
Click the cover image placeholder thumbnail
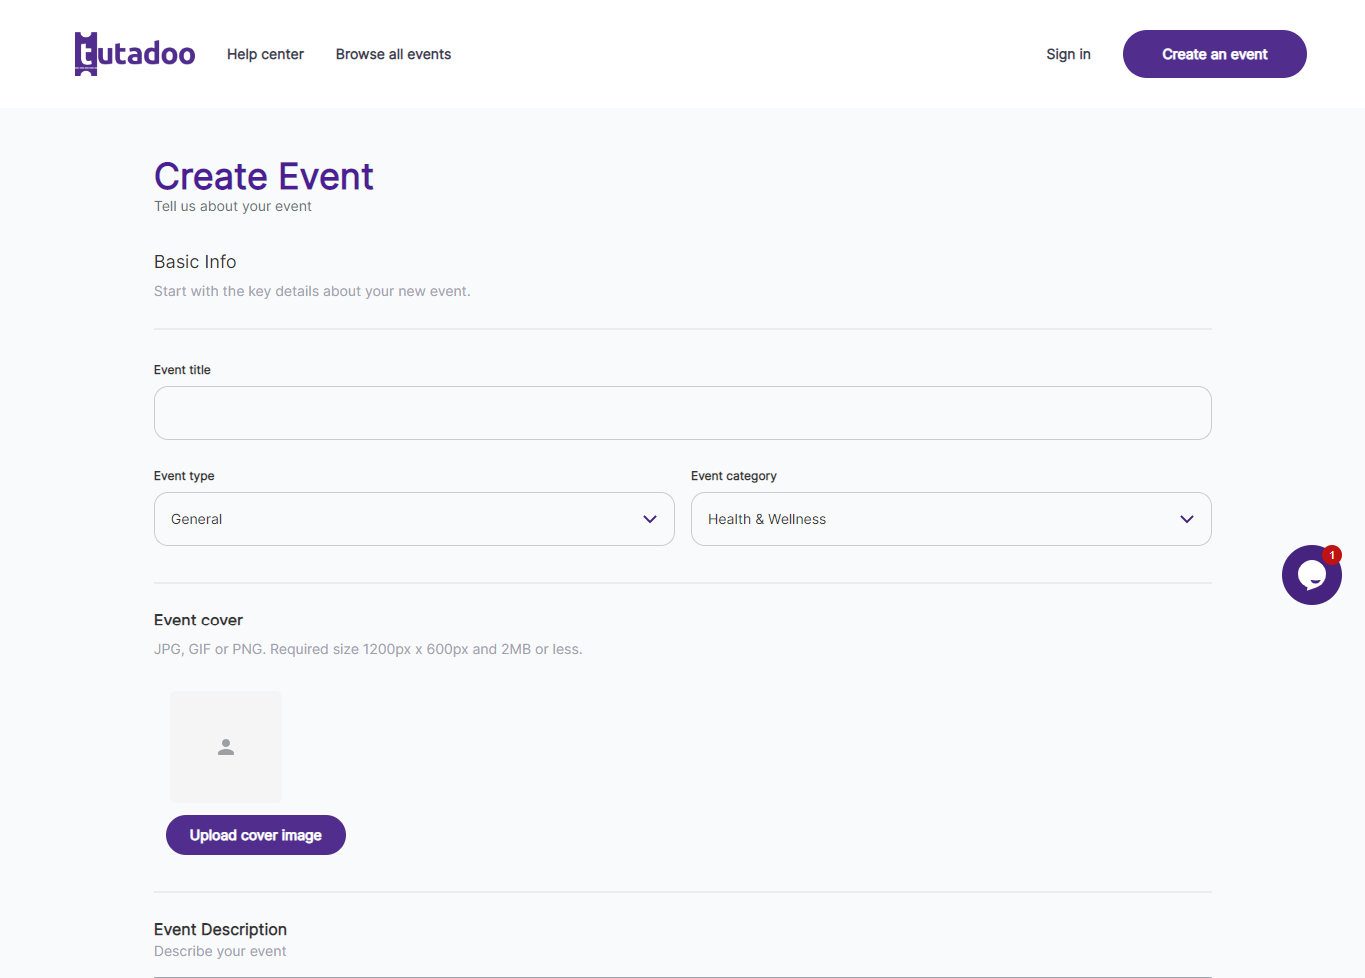tap(226, 747)
